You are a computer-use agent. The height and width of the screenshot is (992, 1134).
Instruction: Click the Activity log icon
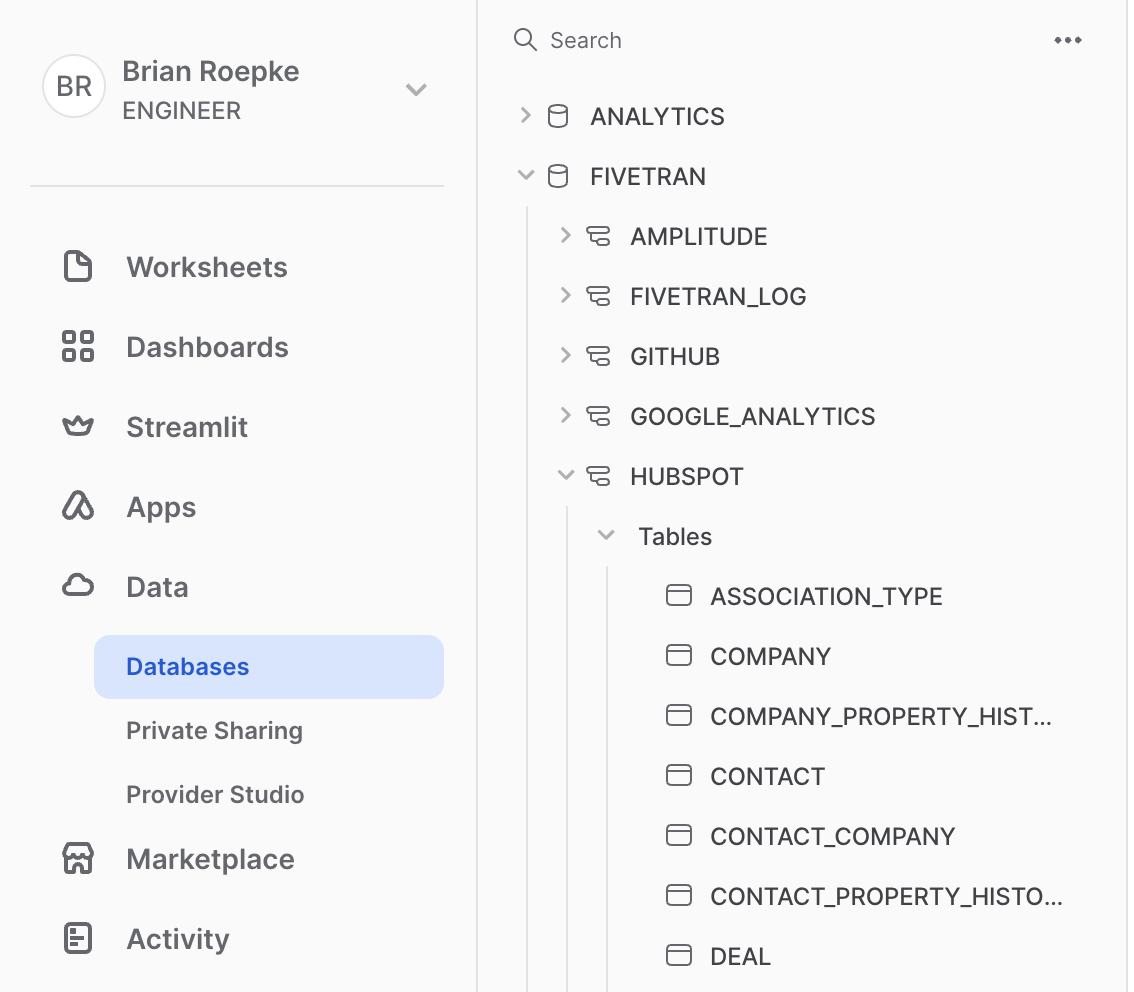77,938
